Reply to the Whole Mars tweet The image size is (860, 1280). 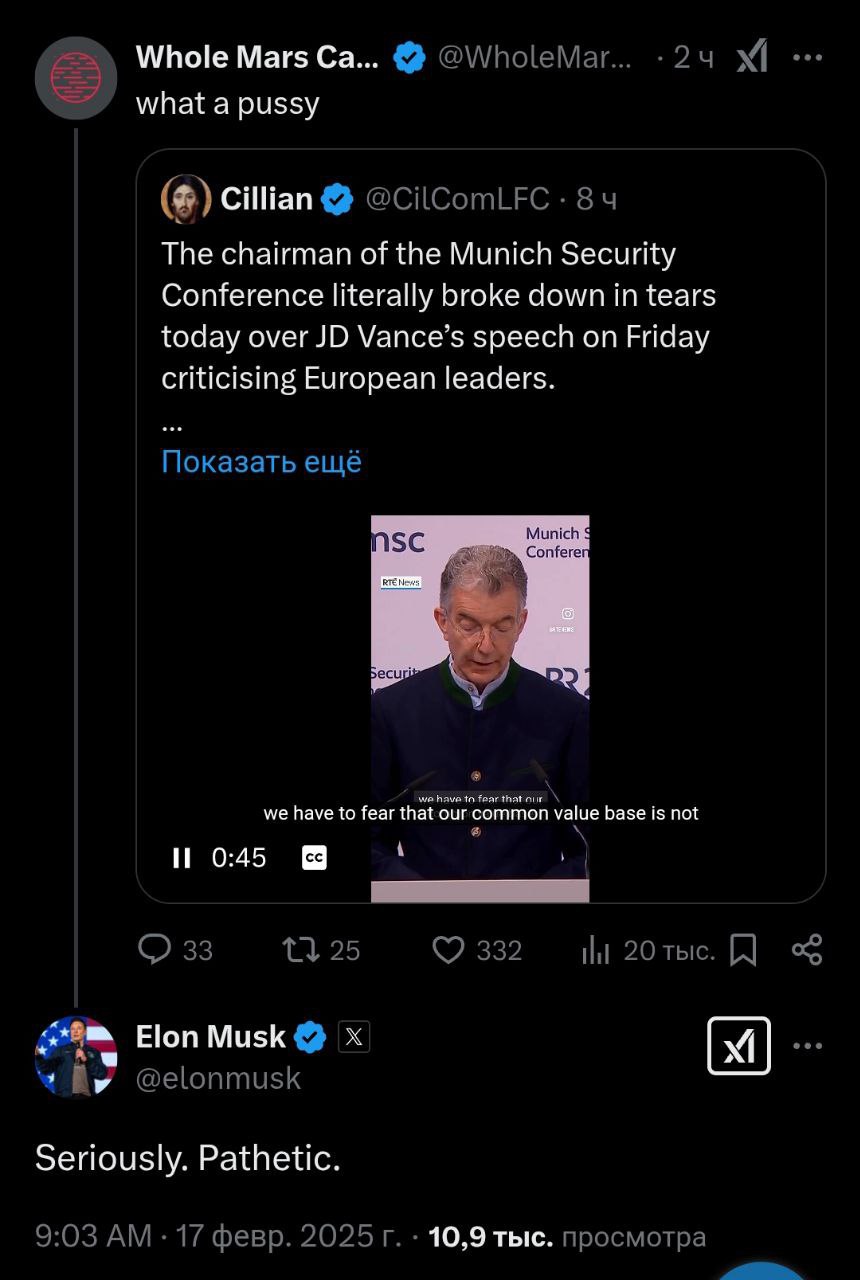coord(155,949)
